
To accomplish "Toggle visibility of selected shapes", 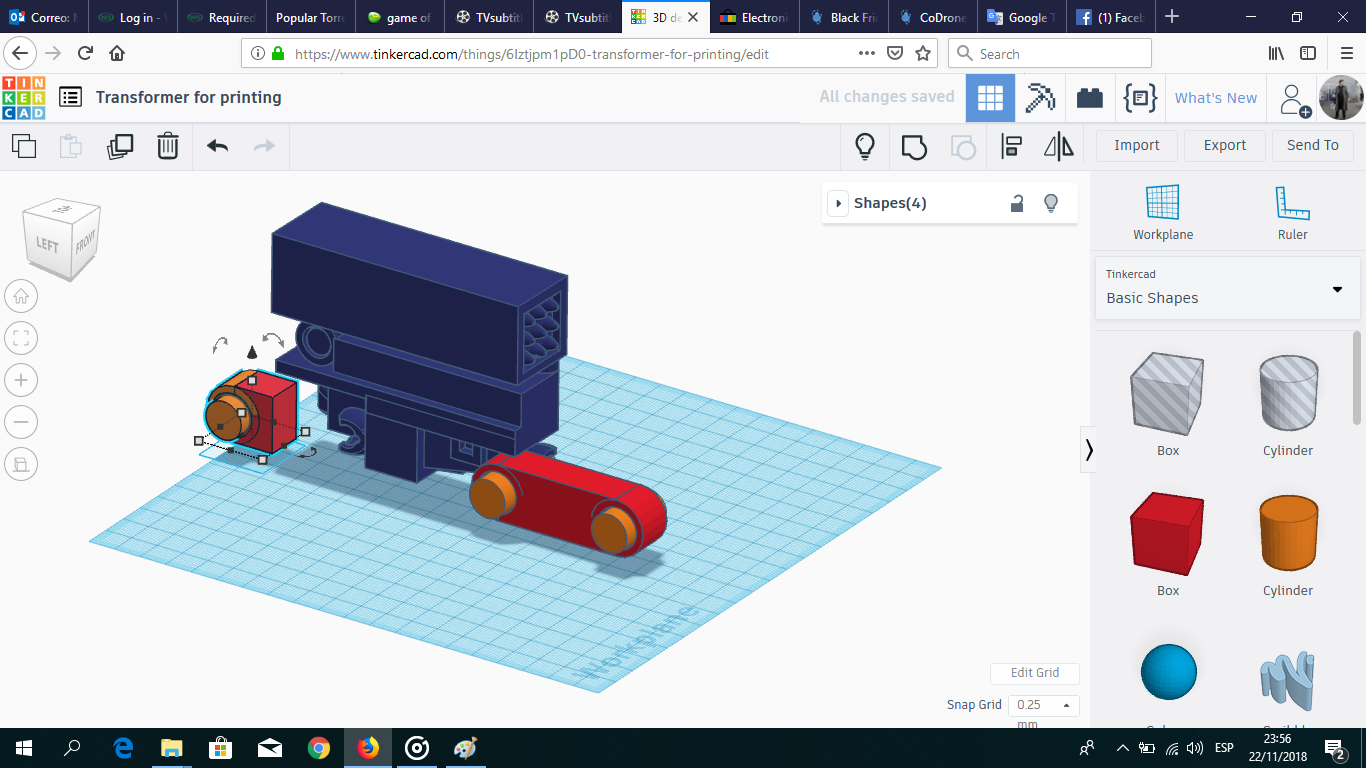I will [1051, 203].
